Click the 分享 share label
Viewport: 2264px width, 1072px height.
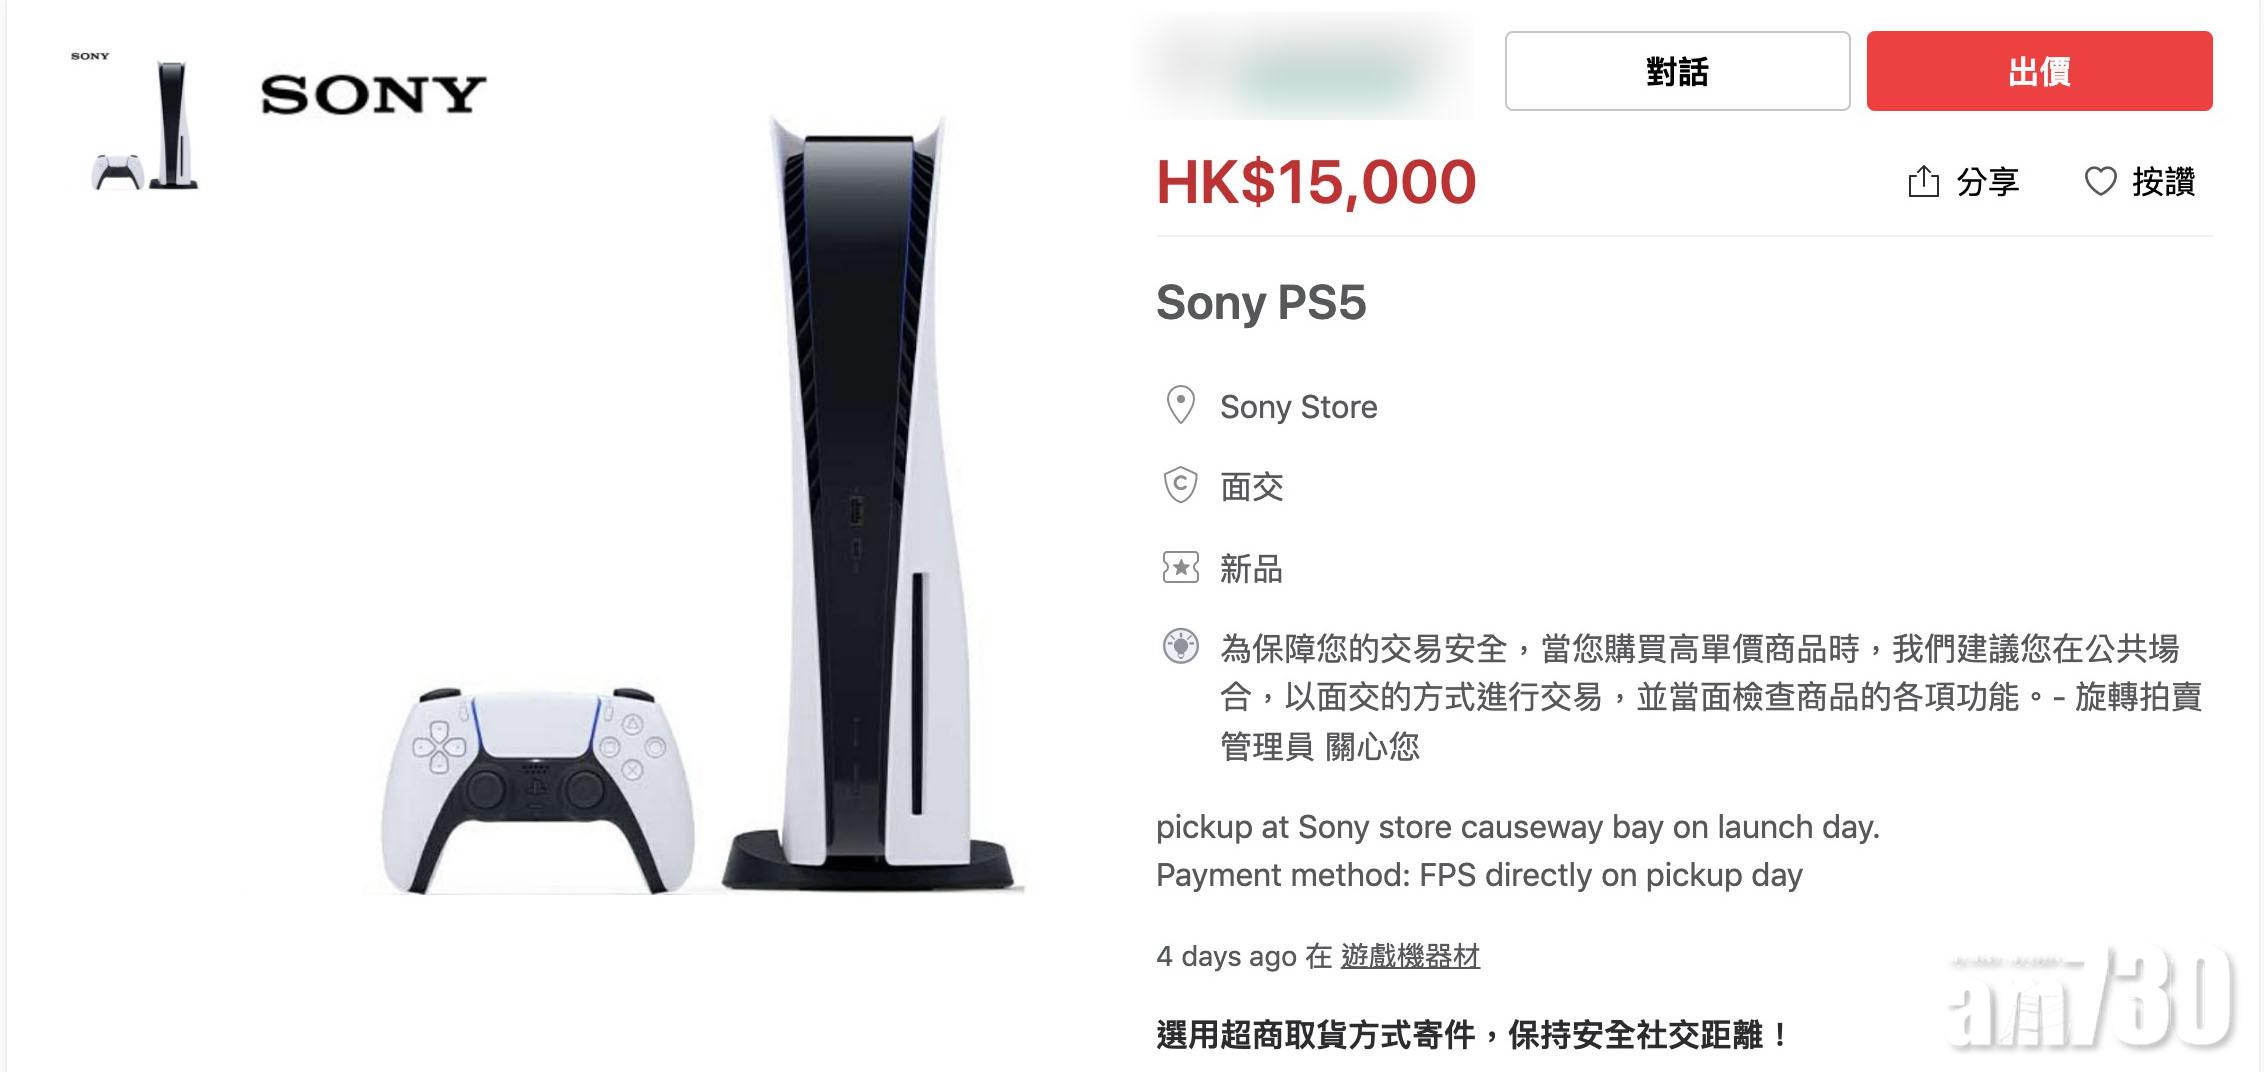[x=1988, y=182]
